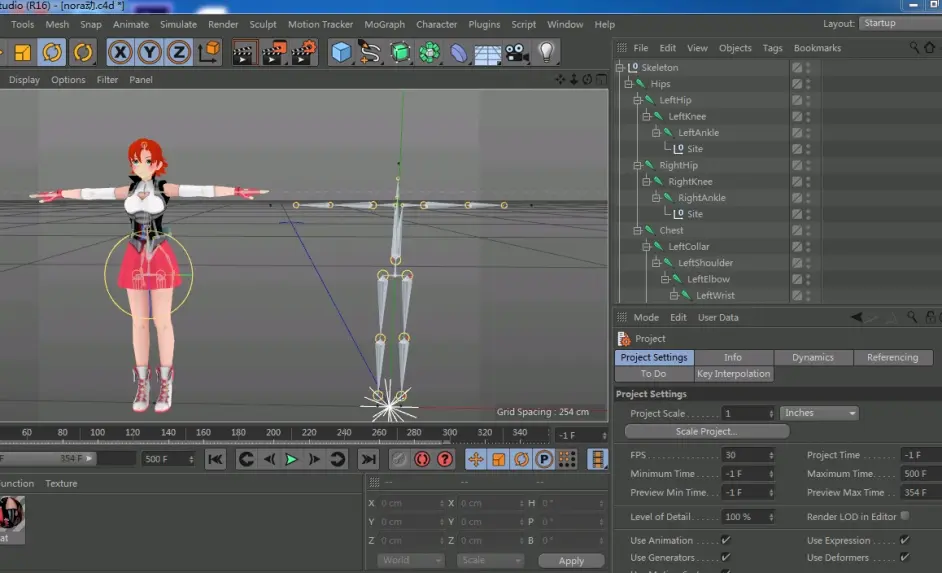
Task: Toggle the Use Animation checkbox
Action: pos(726,541)
